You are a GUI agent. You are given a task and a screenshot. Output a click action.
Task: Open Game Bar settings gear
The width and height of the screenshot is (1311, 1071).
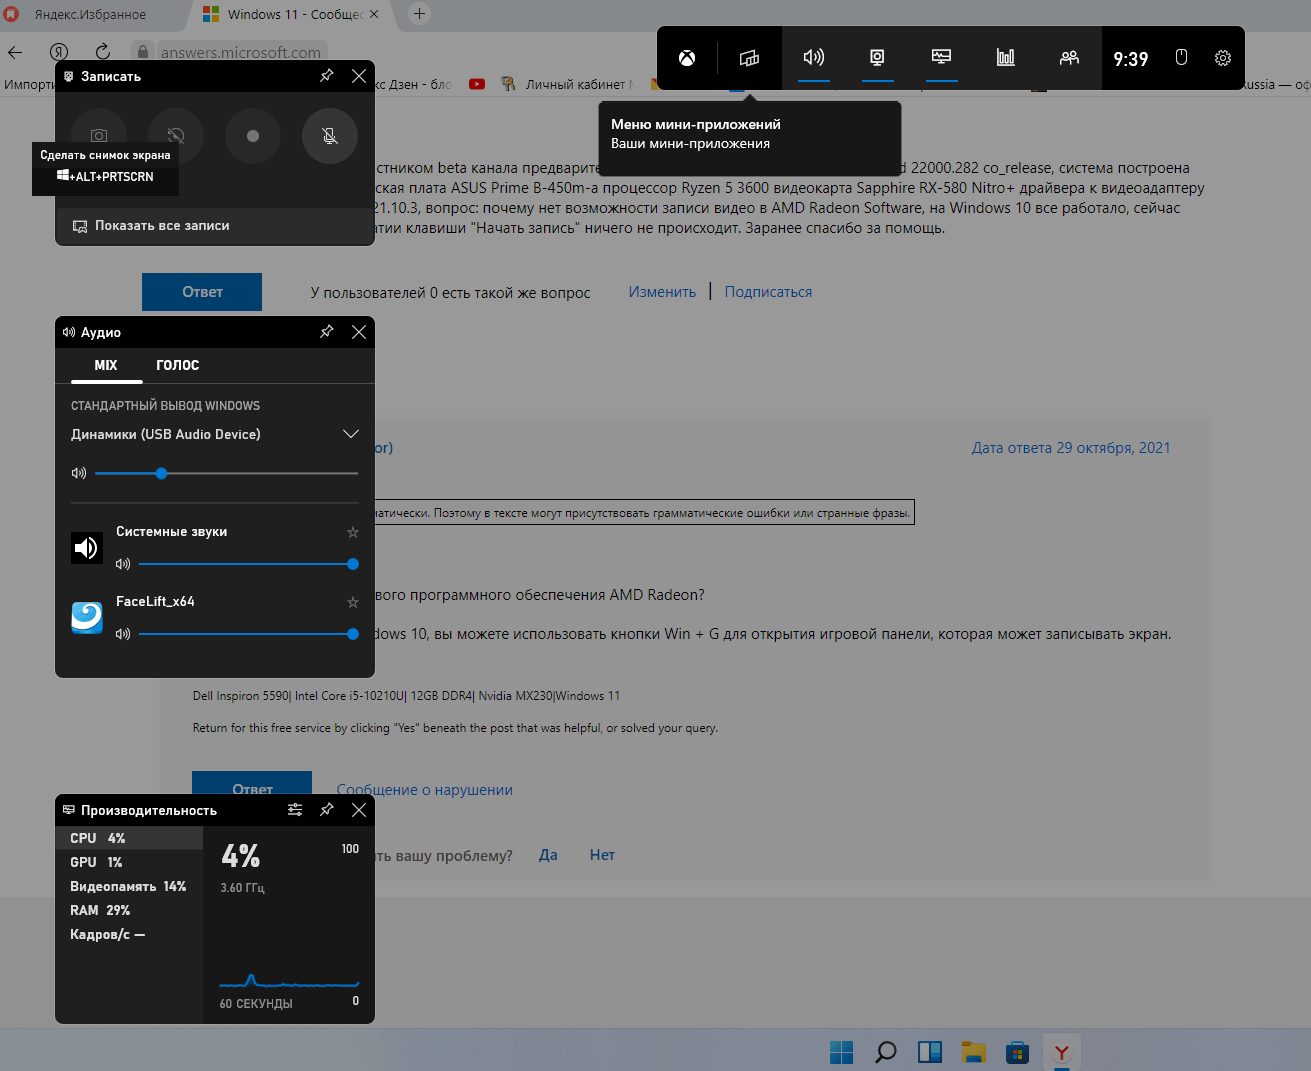click(1223, 58)
